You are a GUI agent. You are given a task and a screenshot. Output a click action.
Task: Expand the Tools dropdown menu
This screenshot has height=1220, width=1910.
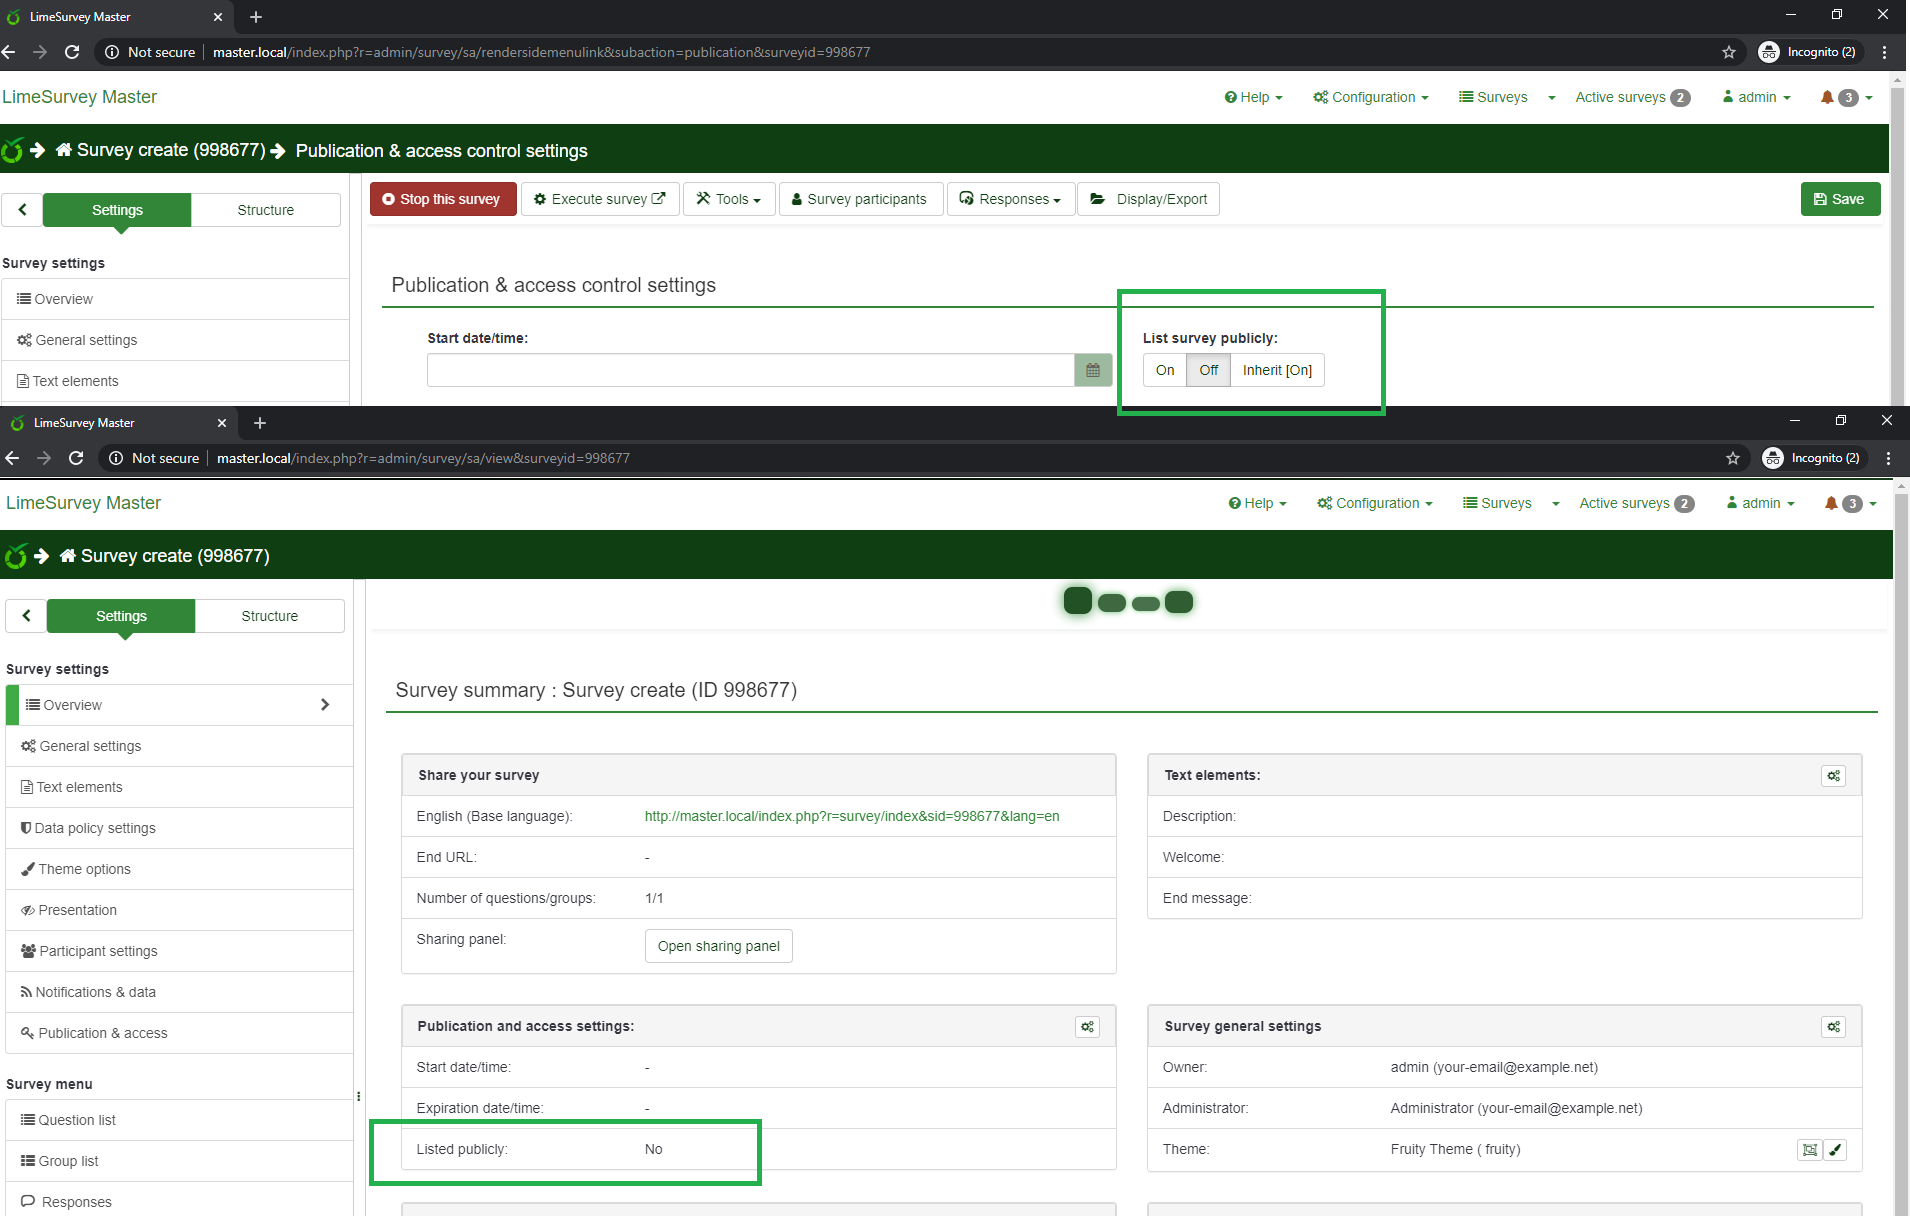(x=728, y=199)
